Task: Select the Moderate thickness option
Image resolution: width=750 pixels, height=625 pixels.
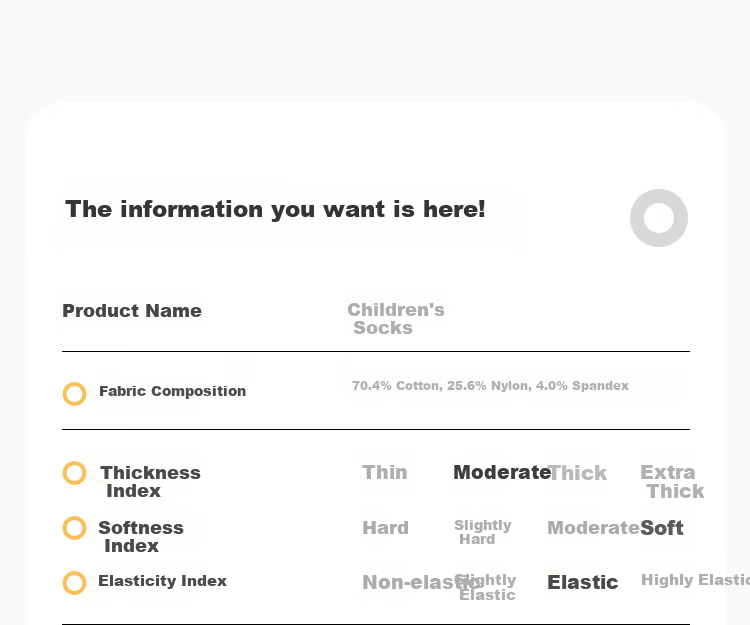Action: tap(502, 472)
